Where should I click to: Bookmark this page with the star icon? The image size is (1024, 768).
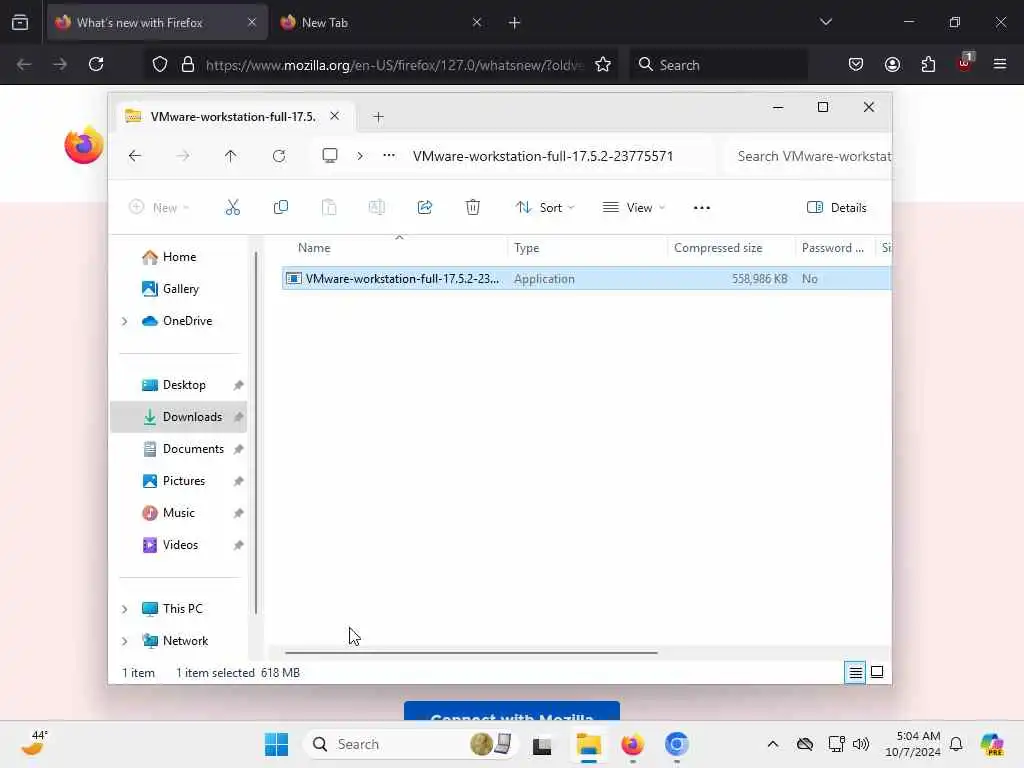coord(603,64)
